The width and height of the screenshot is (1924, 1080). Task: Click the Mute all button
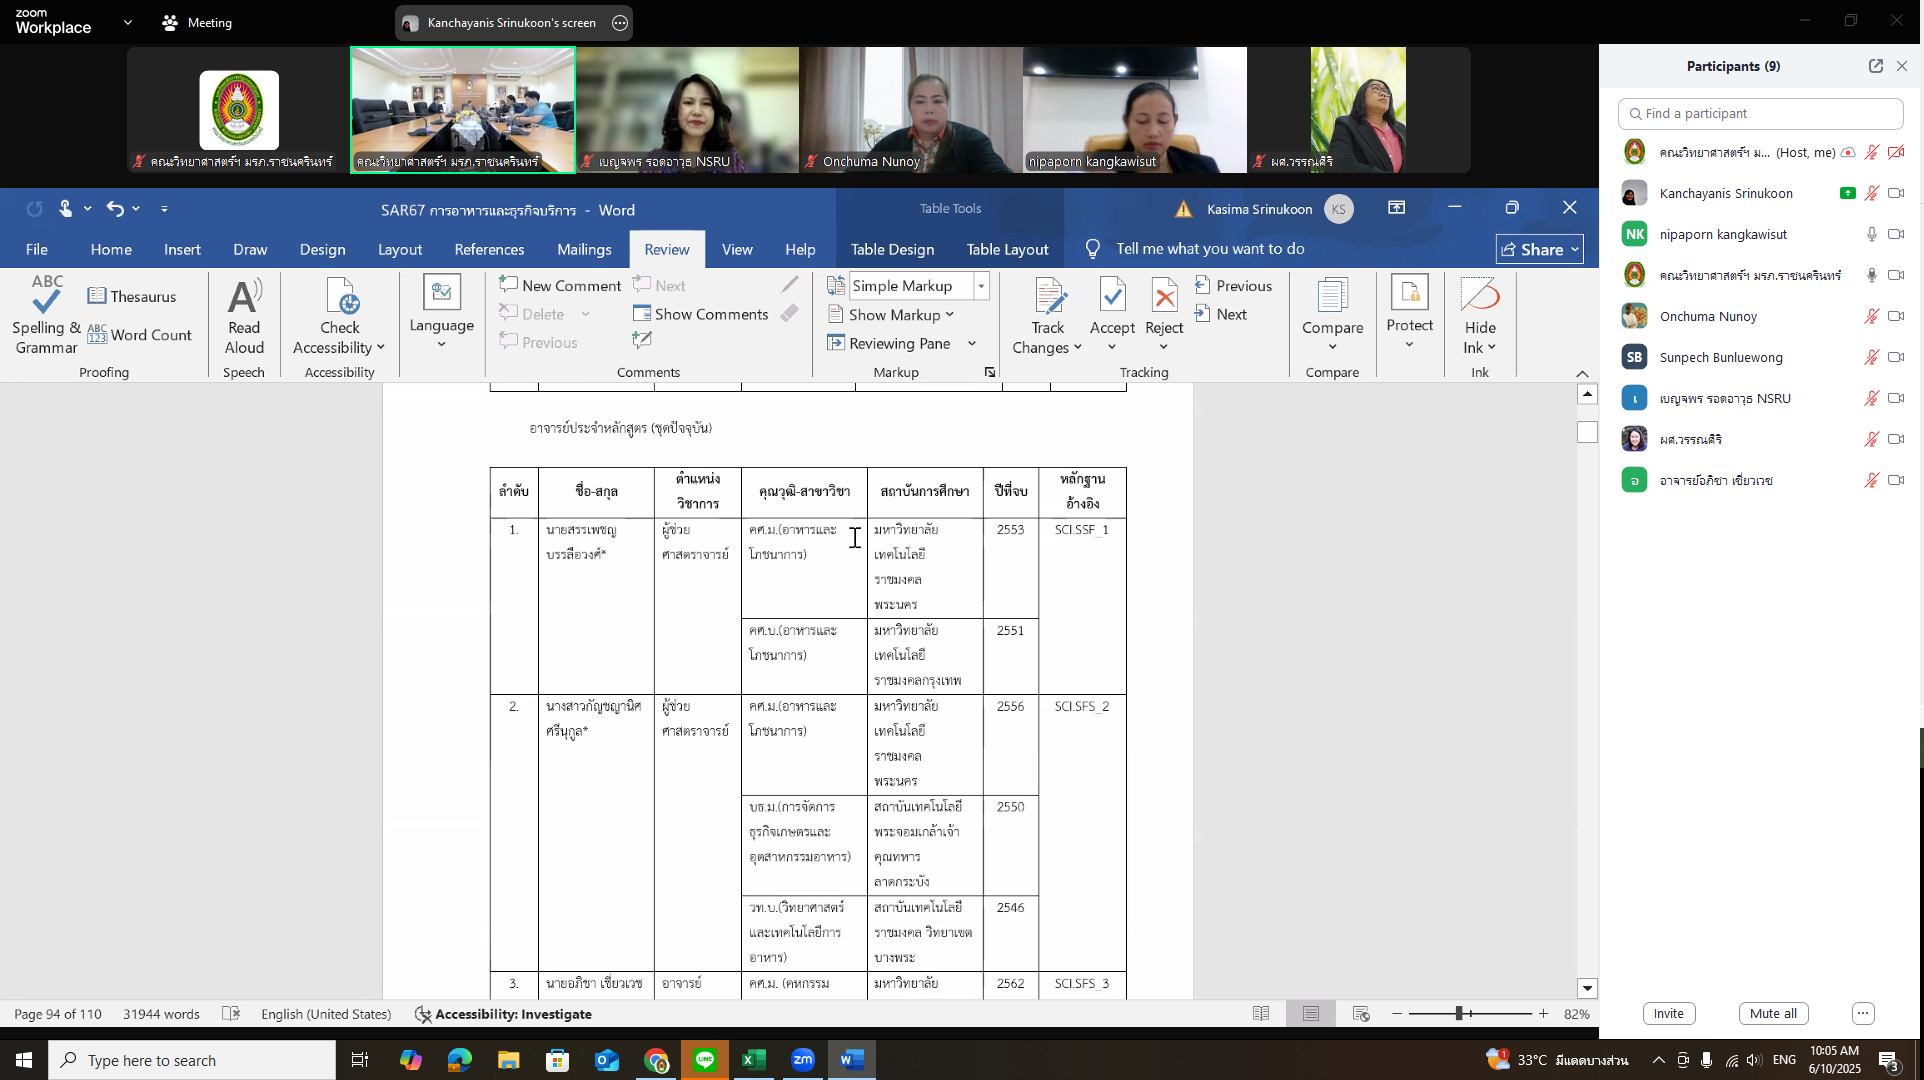tap(1773, 1013)
